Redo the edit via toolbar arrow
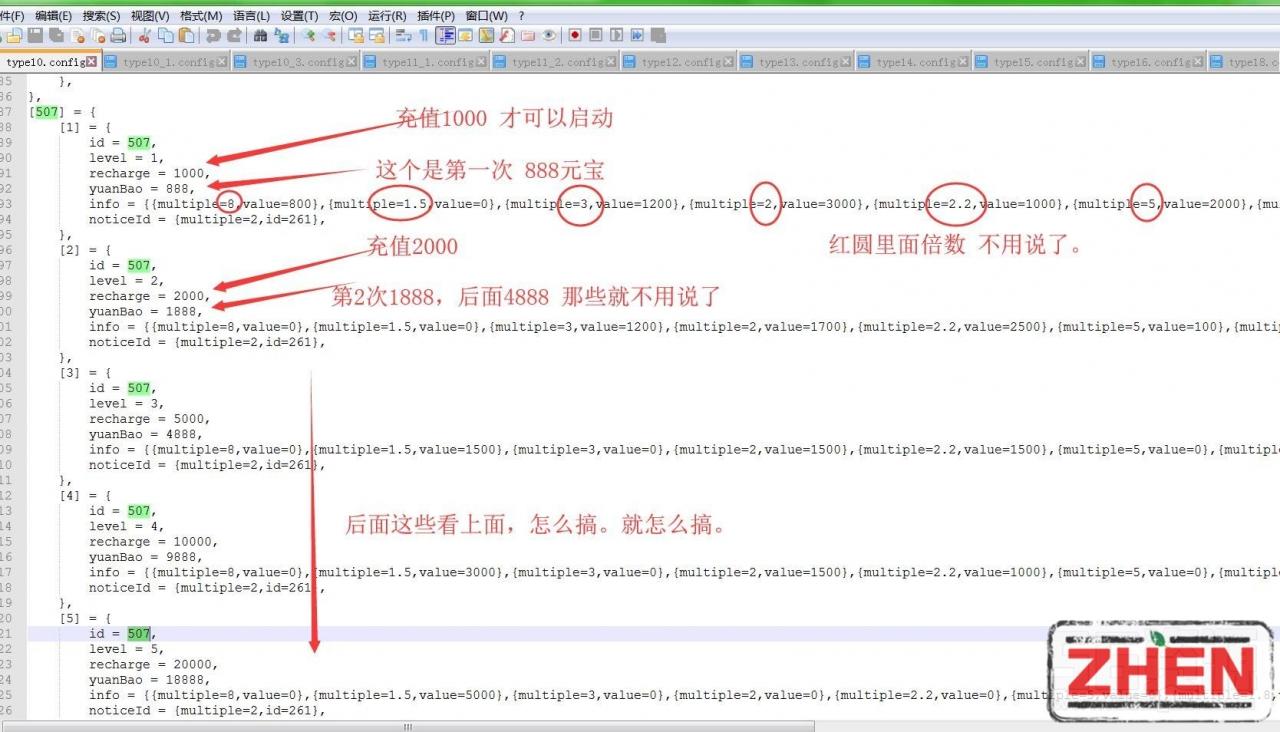 (234, 35)
